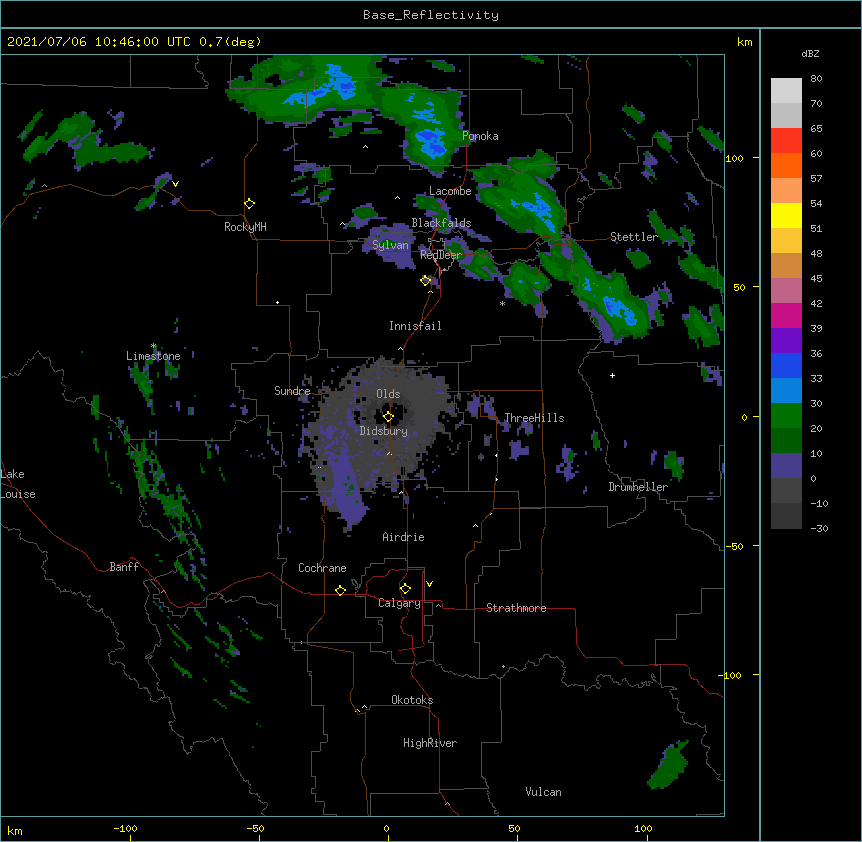
Task: Click the Innisfail city label
Action: (x=415, y=326)
